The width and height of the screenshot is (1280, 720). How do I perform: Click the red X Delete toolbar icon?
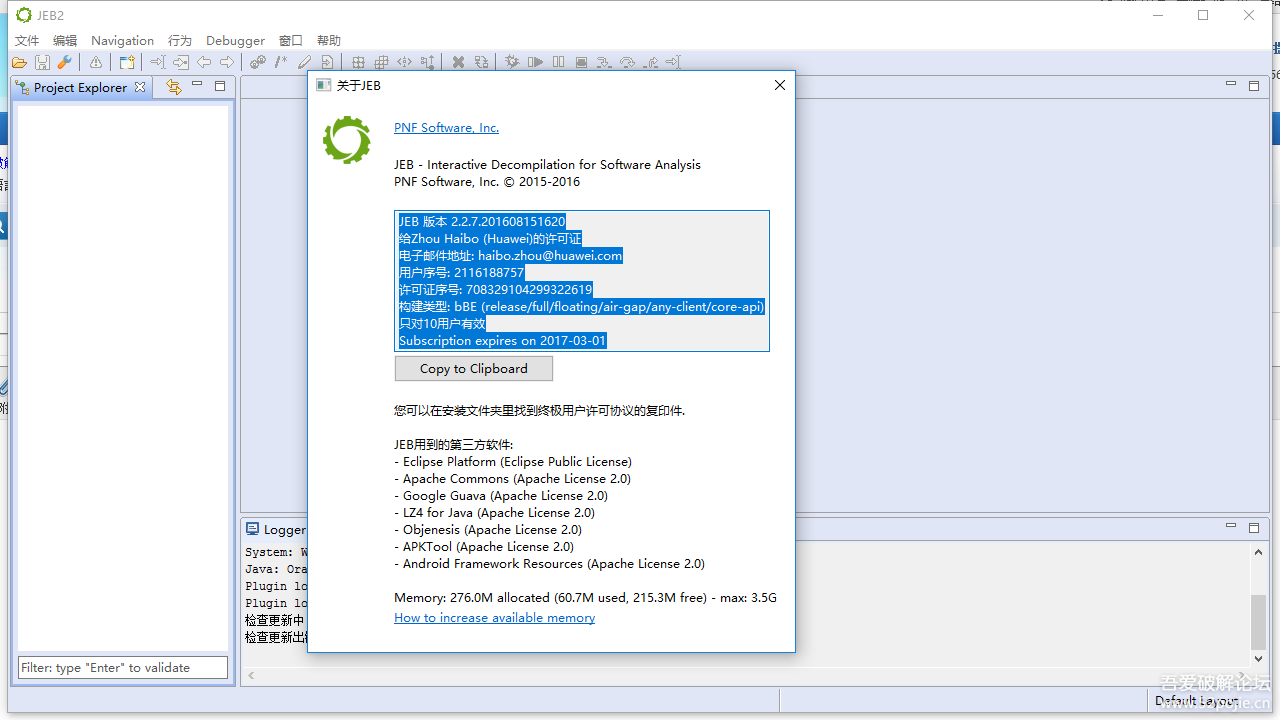[x=458, y=63]
